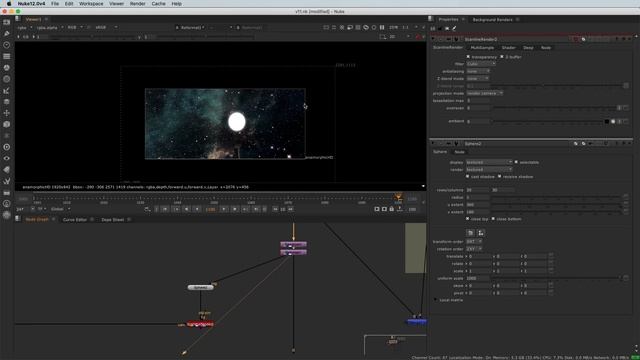Open the projection mode dropdown

click(x=485, y=93)
